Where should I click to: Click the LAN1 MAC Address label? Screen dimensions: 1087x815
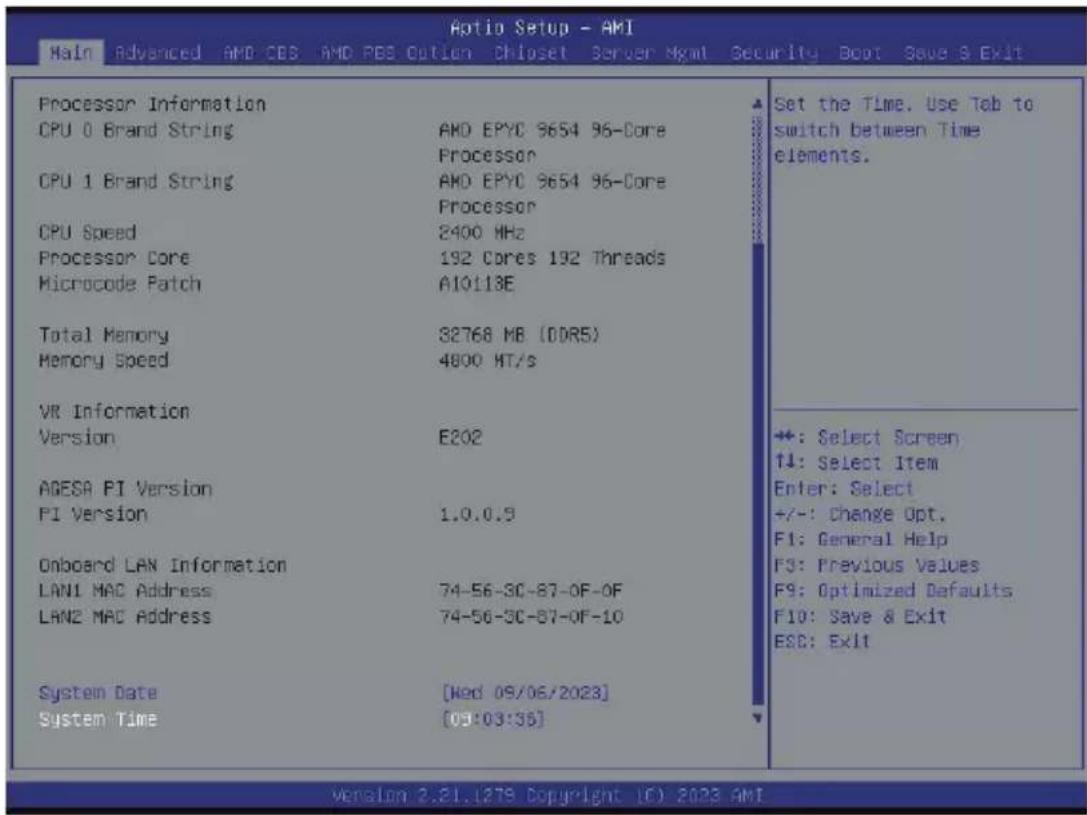point(125,591)
